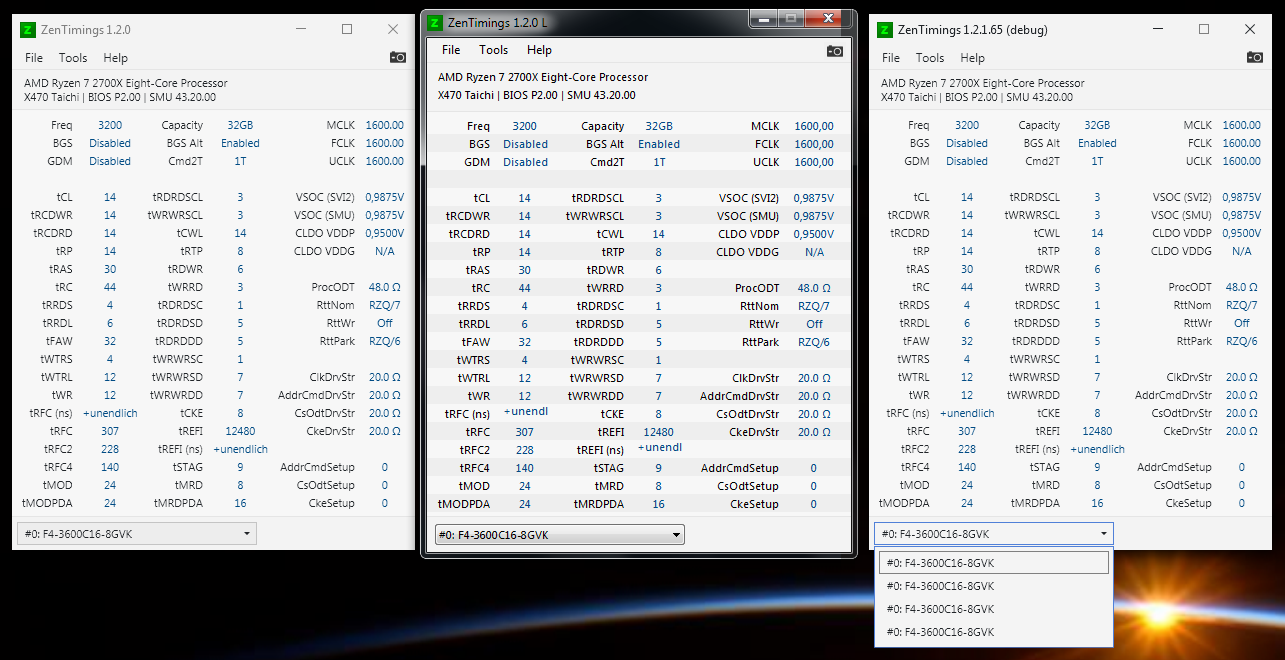
Task: Click CLDO VDDG N/A value in ZenTimings debug window
Action: pos(1242,251)
